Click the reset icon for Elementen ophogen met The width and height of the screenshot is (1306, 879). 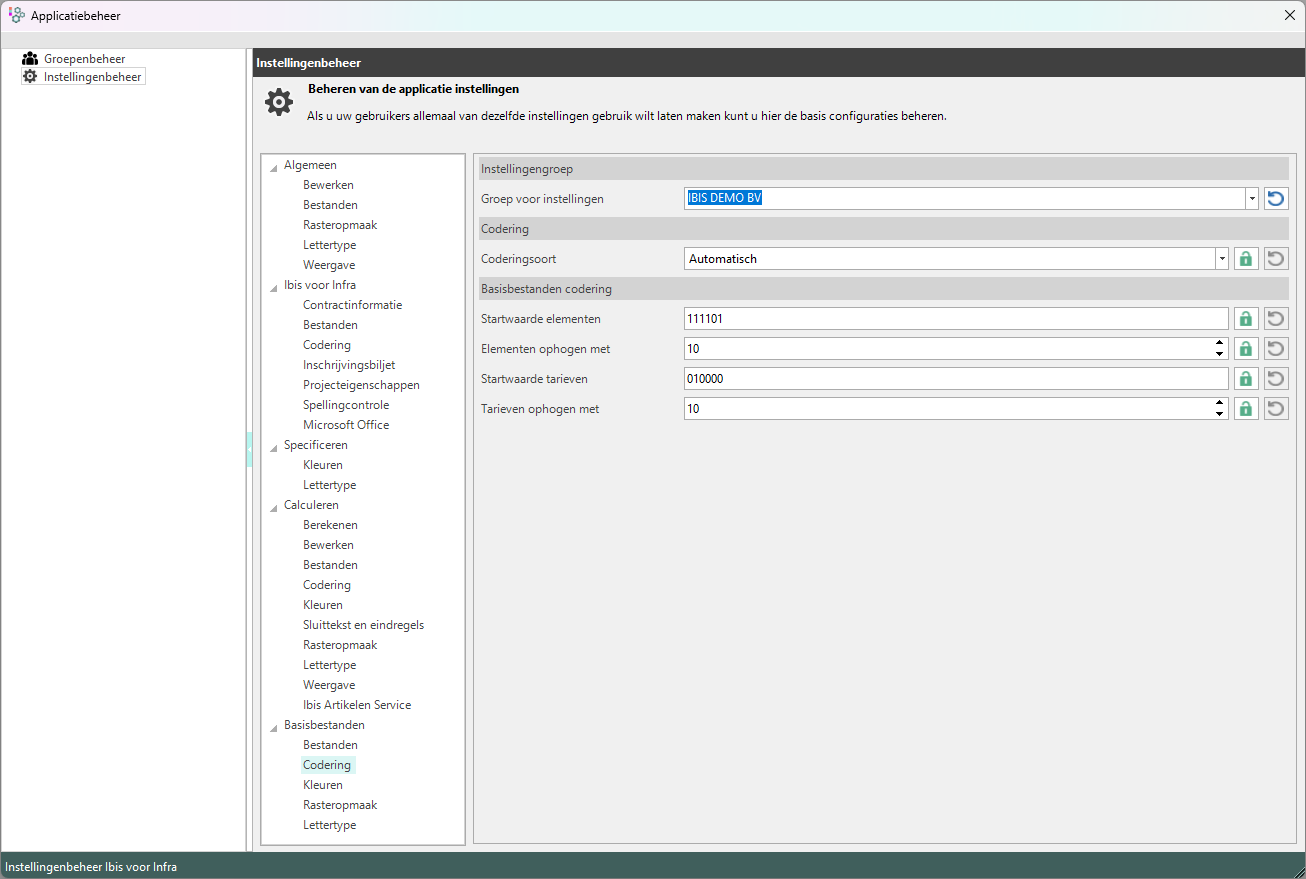point(1275,349)
